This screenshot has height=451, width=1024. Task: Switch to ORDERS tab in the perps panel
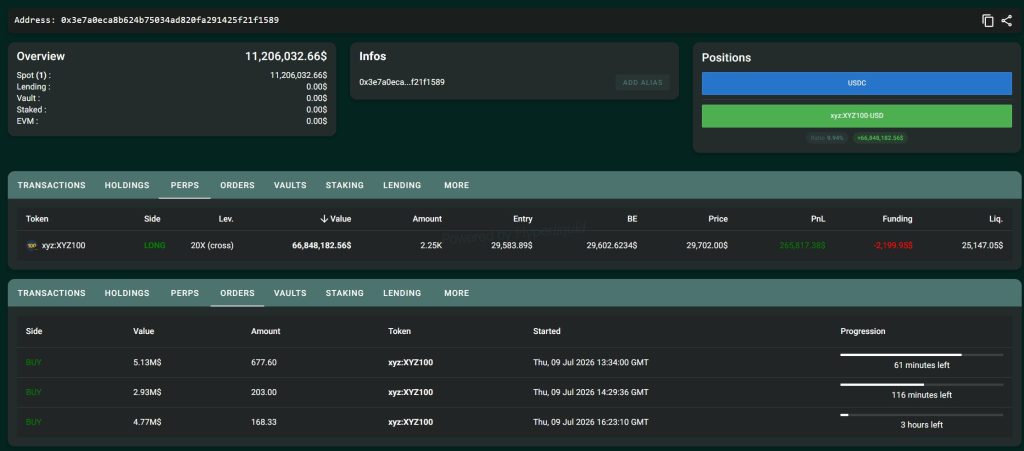click(237, 185)
